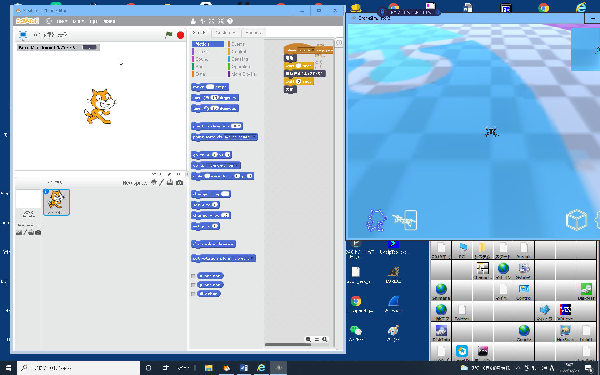Add new sprite from camera icon

[x=179, y=183]
